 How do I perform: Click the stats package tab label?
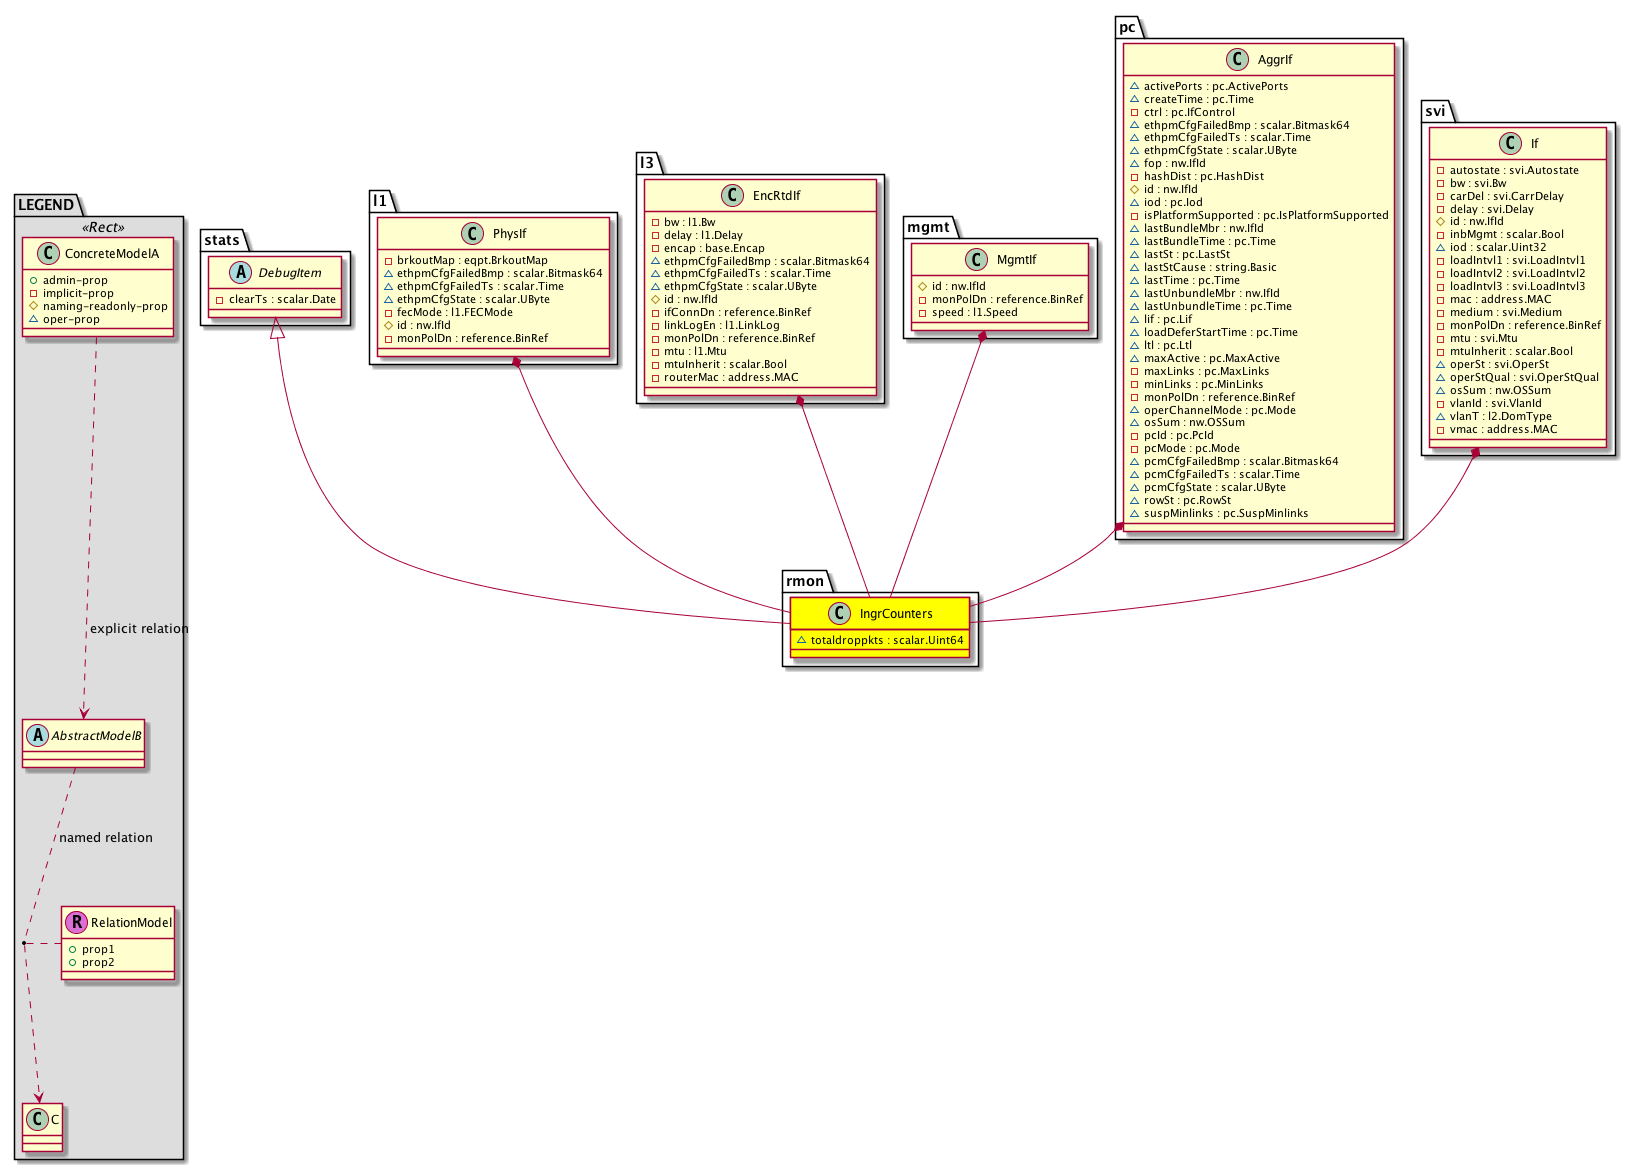pos(222,240)
